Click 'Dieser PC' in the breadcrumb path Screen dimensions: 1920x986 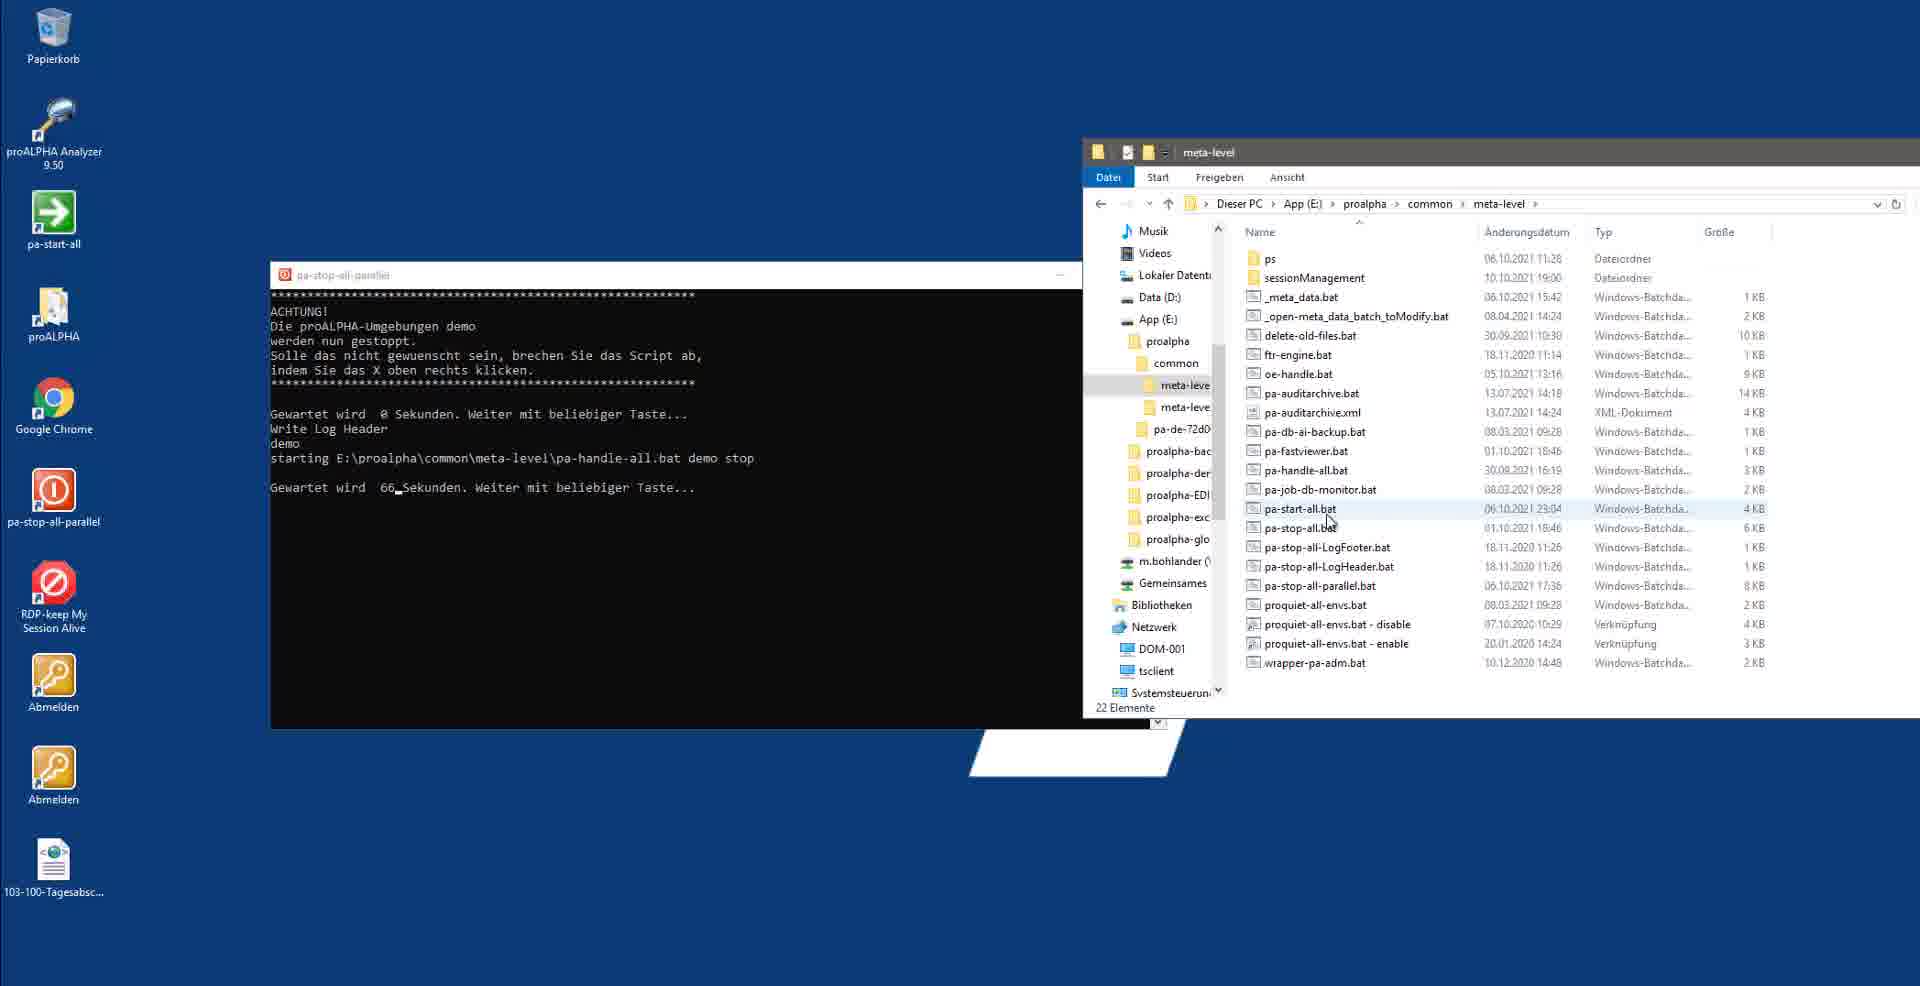(x=1239, y=204)
